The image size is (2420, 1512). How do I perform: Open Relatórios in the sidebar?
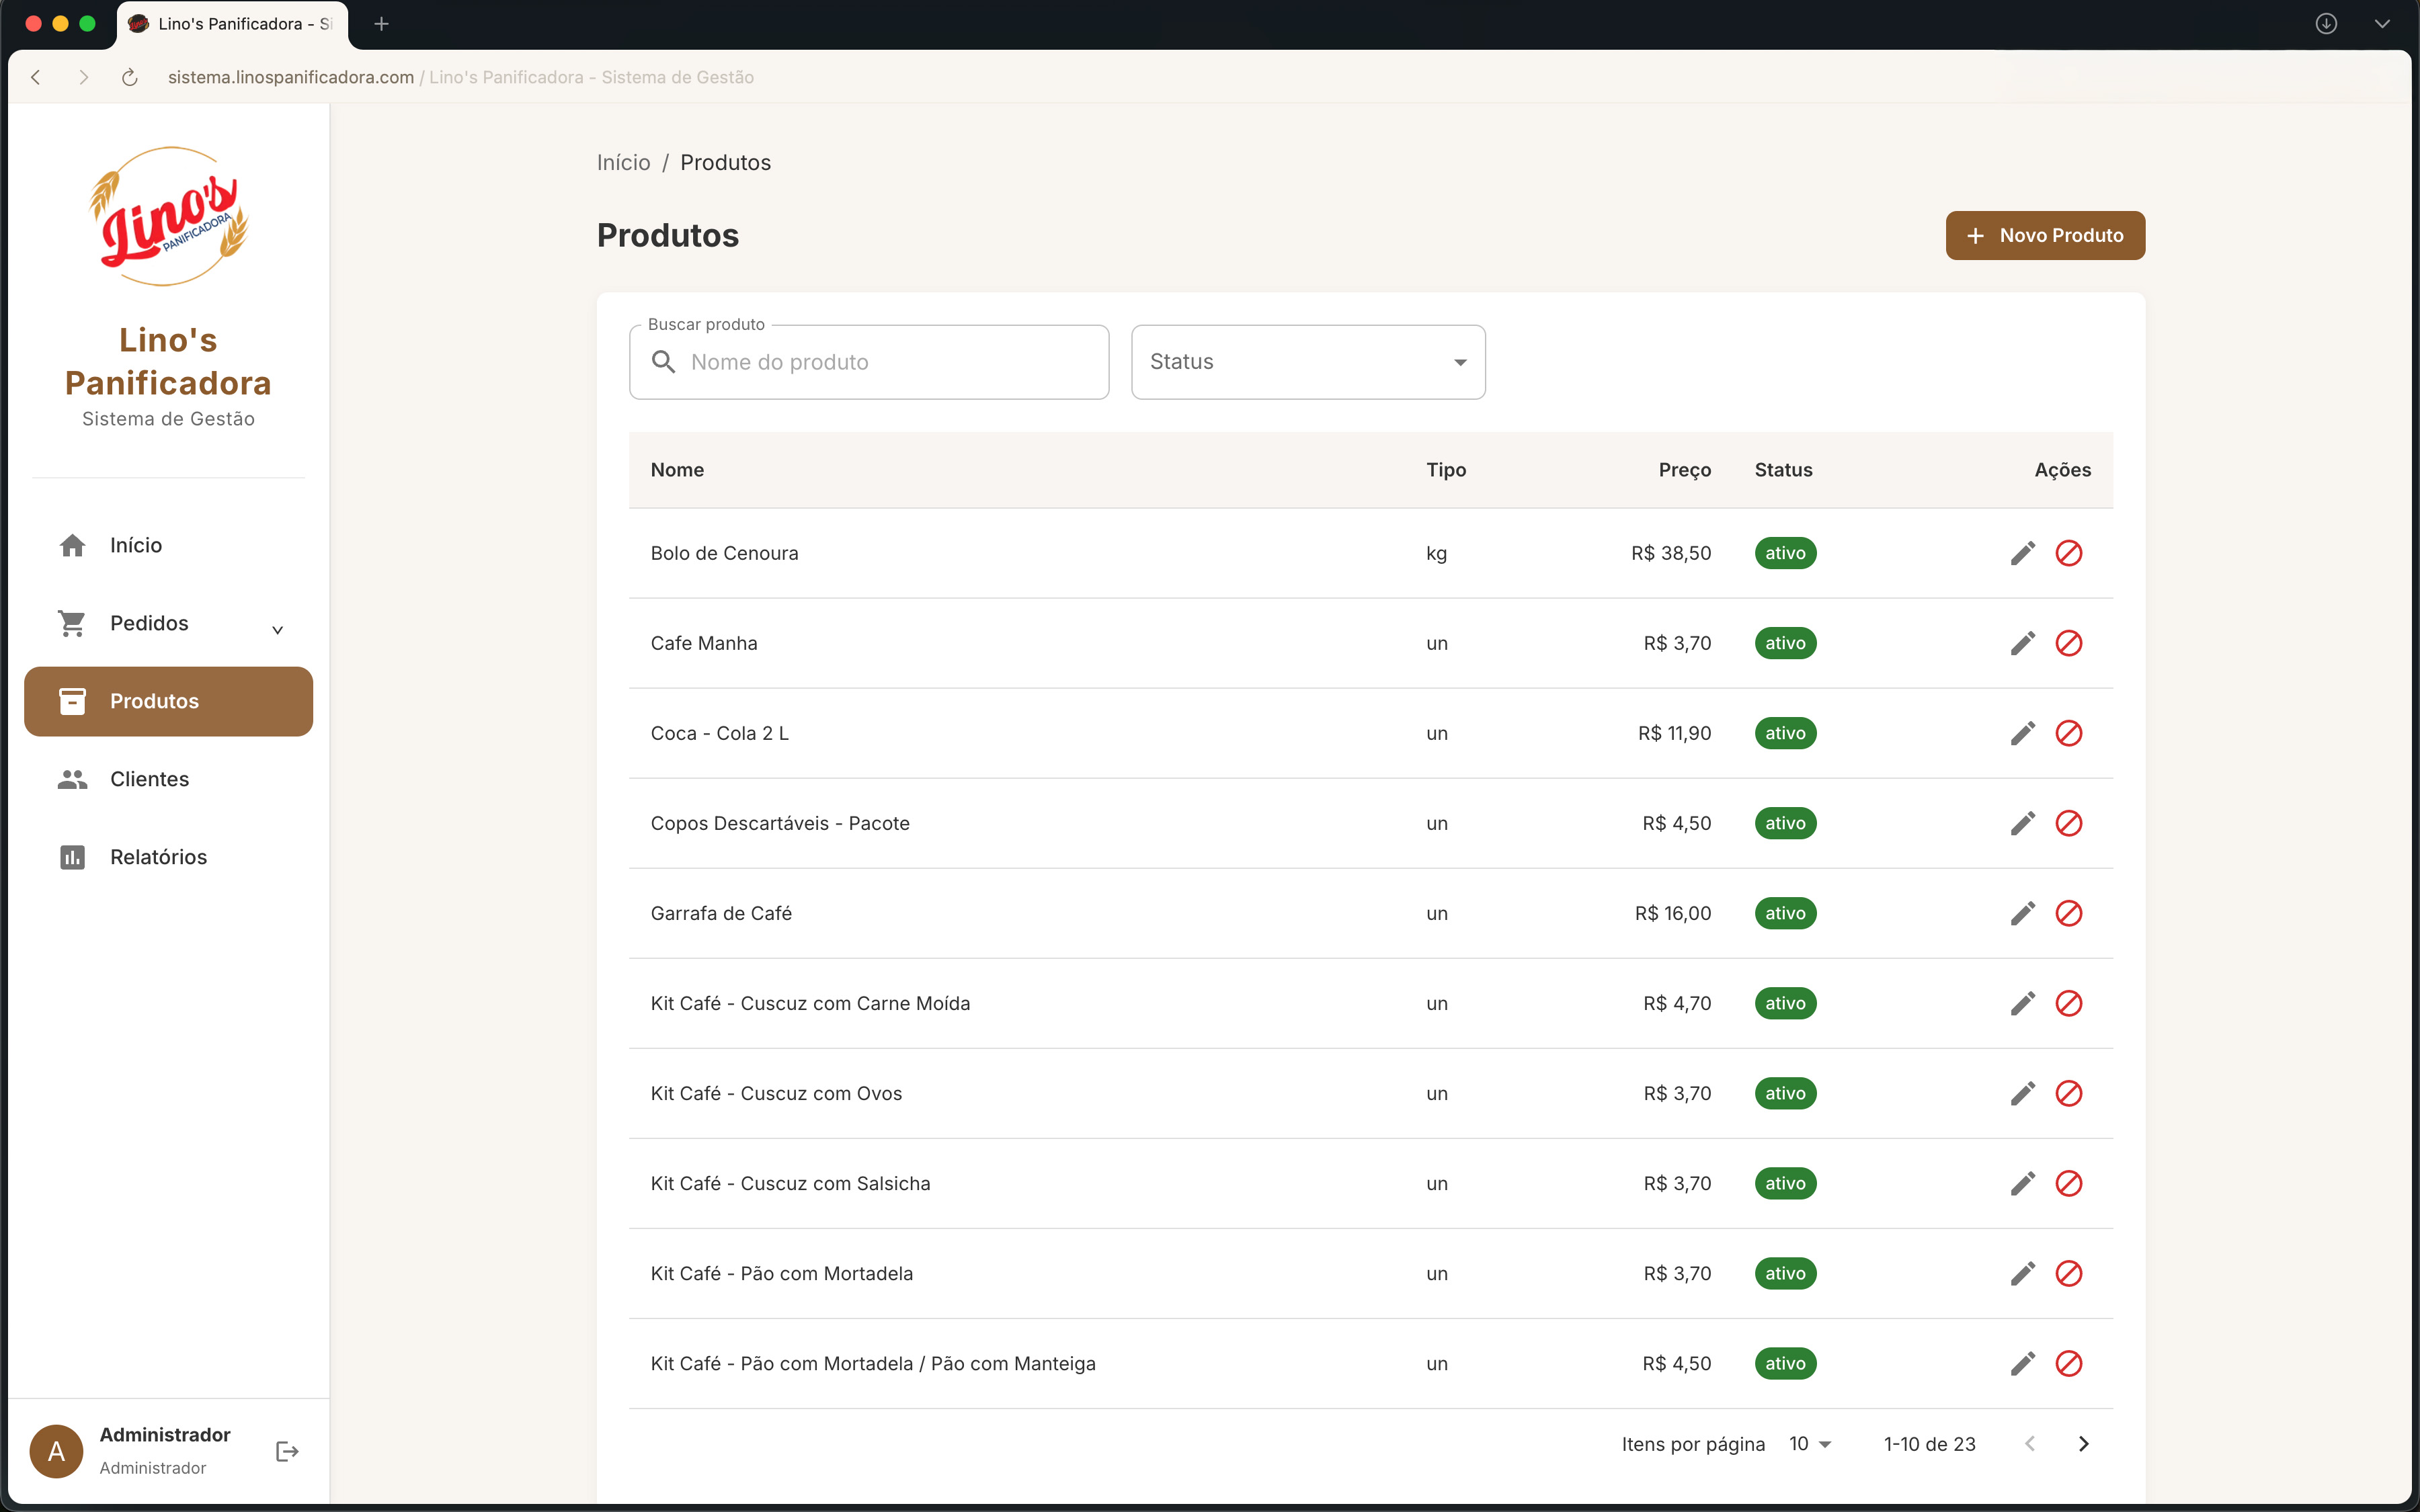pyautogui.click(x=168, y=857)
